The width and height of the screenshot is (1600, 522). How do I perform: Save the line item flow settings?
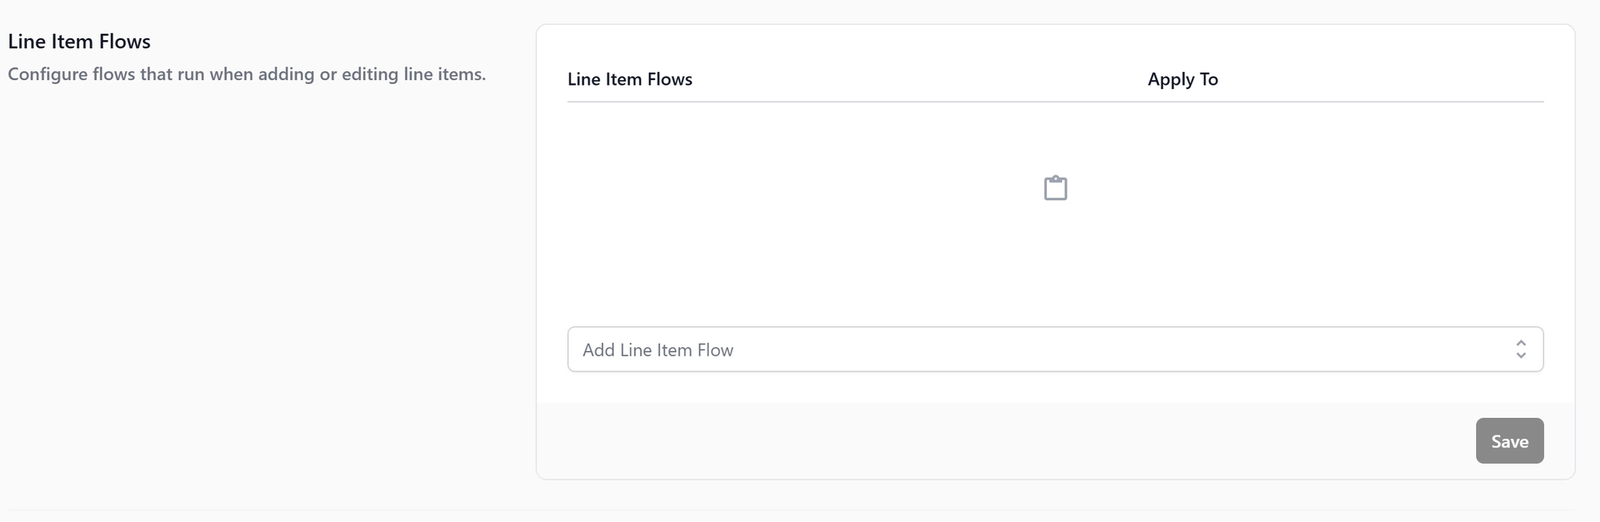click(x=1509, y=441)
